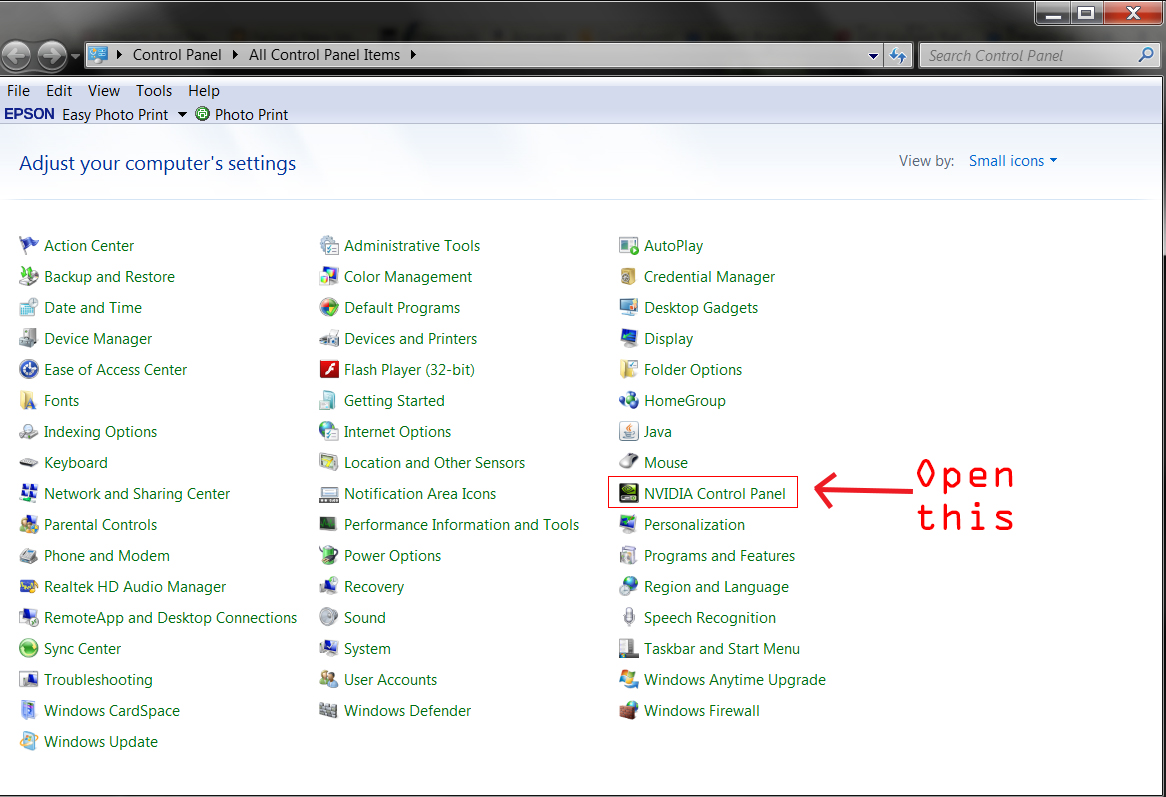The image size is (1166, 797).
Task: Open Programs and Features link
Action: pos(719,555)
